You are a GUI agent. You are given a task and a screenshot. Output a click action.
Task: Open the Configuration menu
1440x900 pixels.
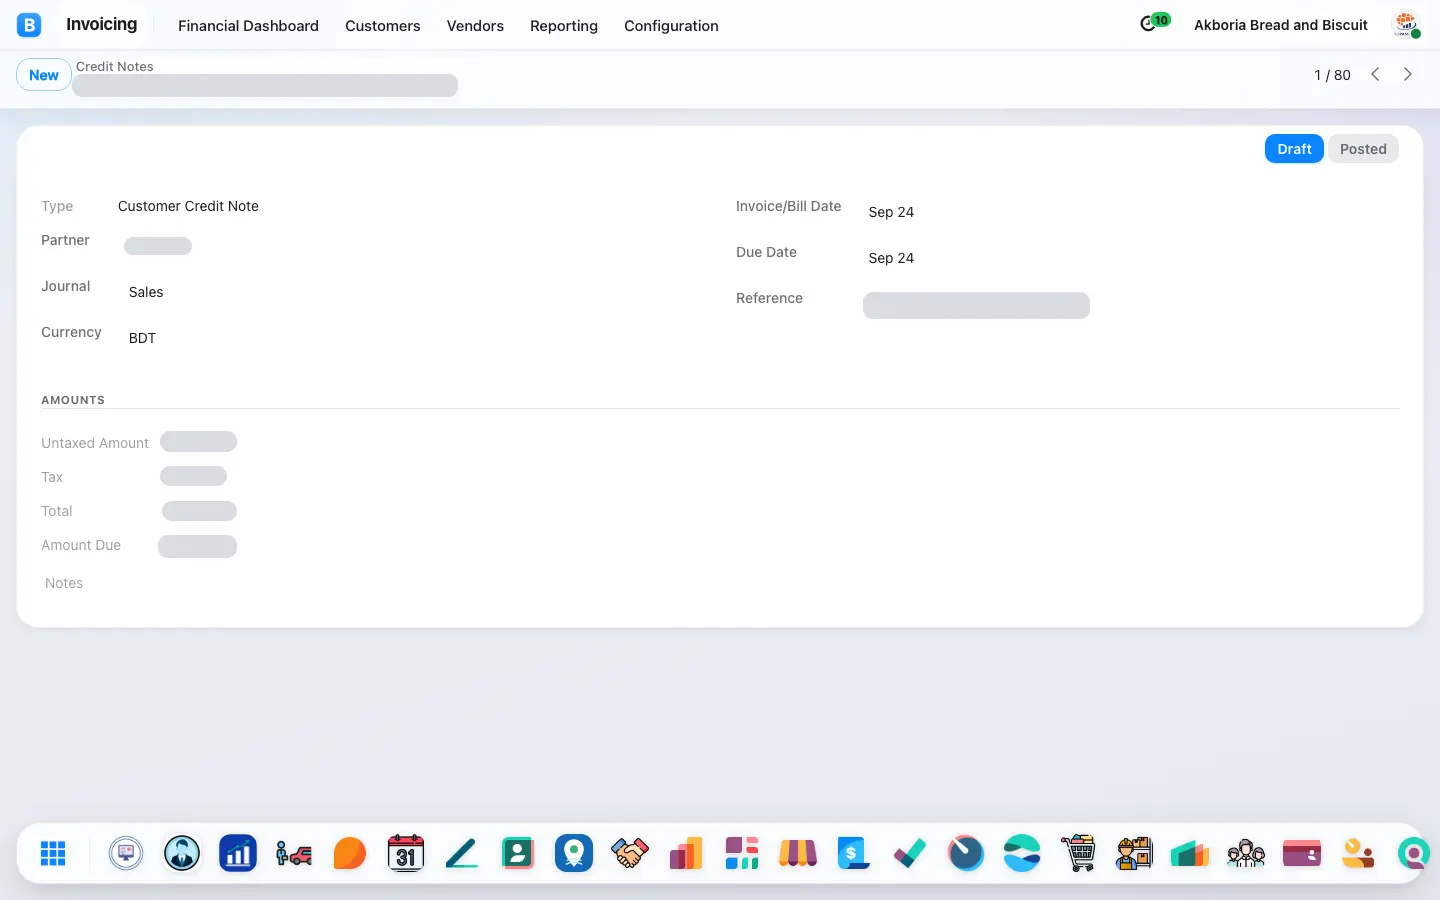[x=671, y=26]
